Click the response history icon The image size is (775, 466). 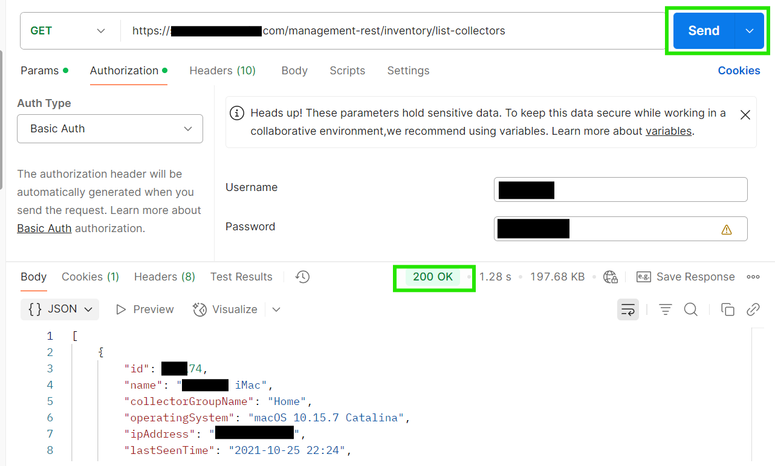[303, 277]
